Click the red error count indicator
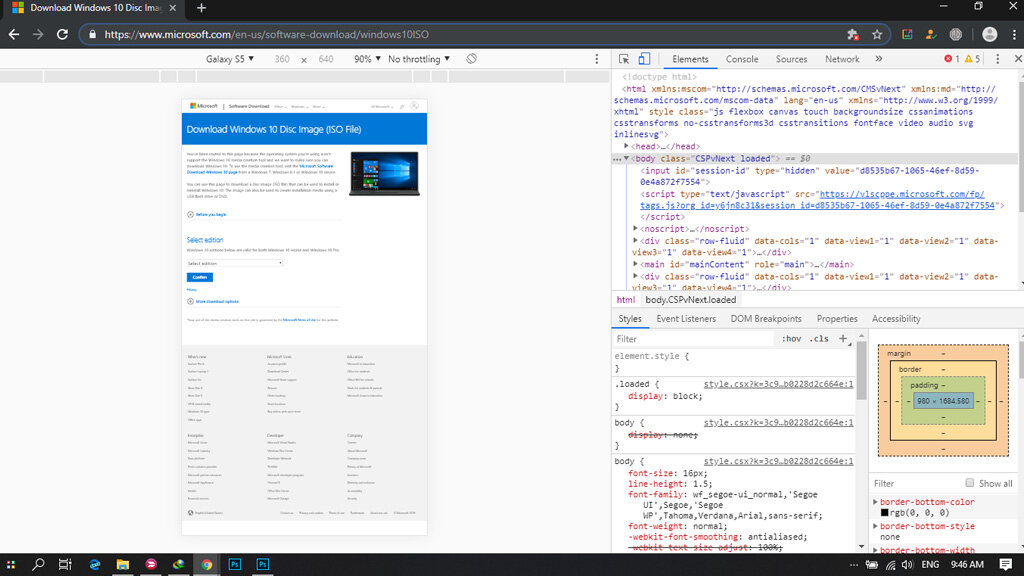The width and height of the screenshot is (1024, 576). (x=952, y=59)
